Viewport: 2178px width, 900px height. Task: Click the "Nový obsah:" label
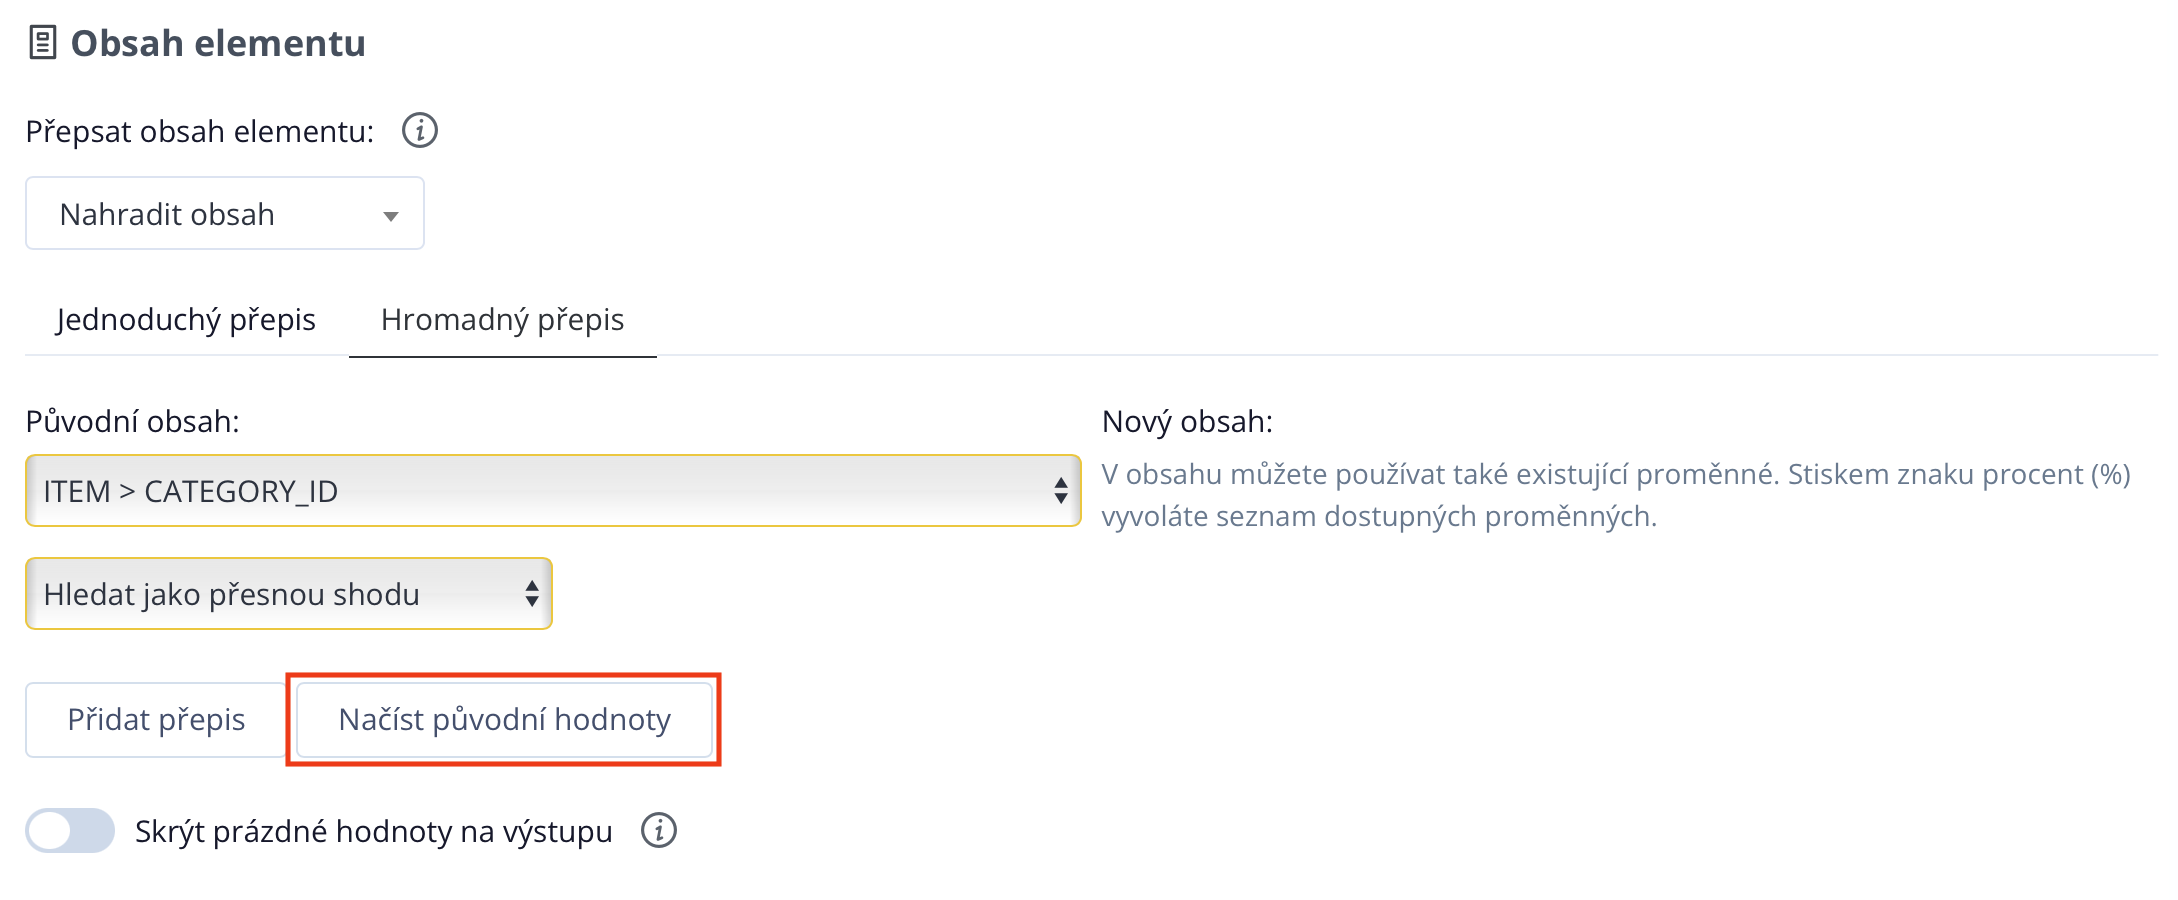point(1187,422)
